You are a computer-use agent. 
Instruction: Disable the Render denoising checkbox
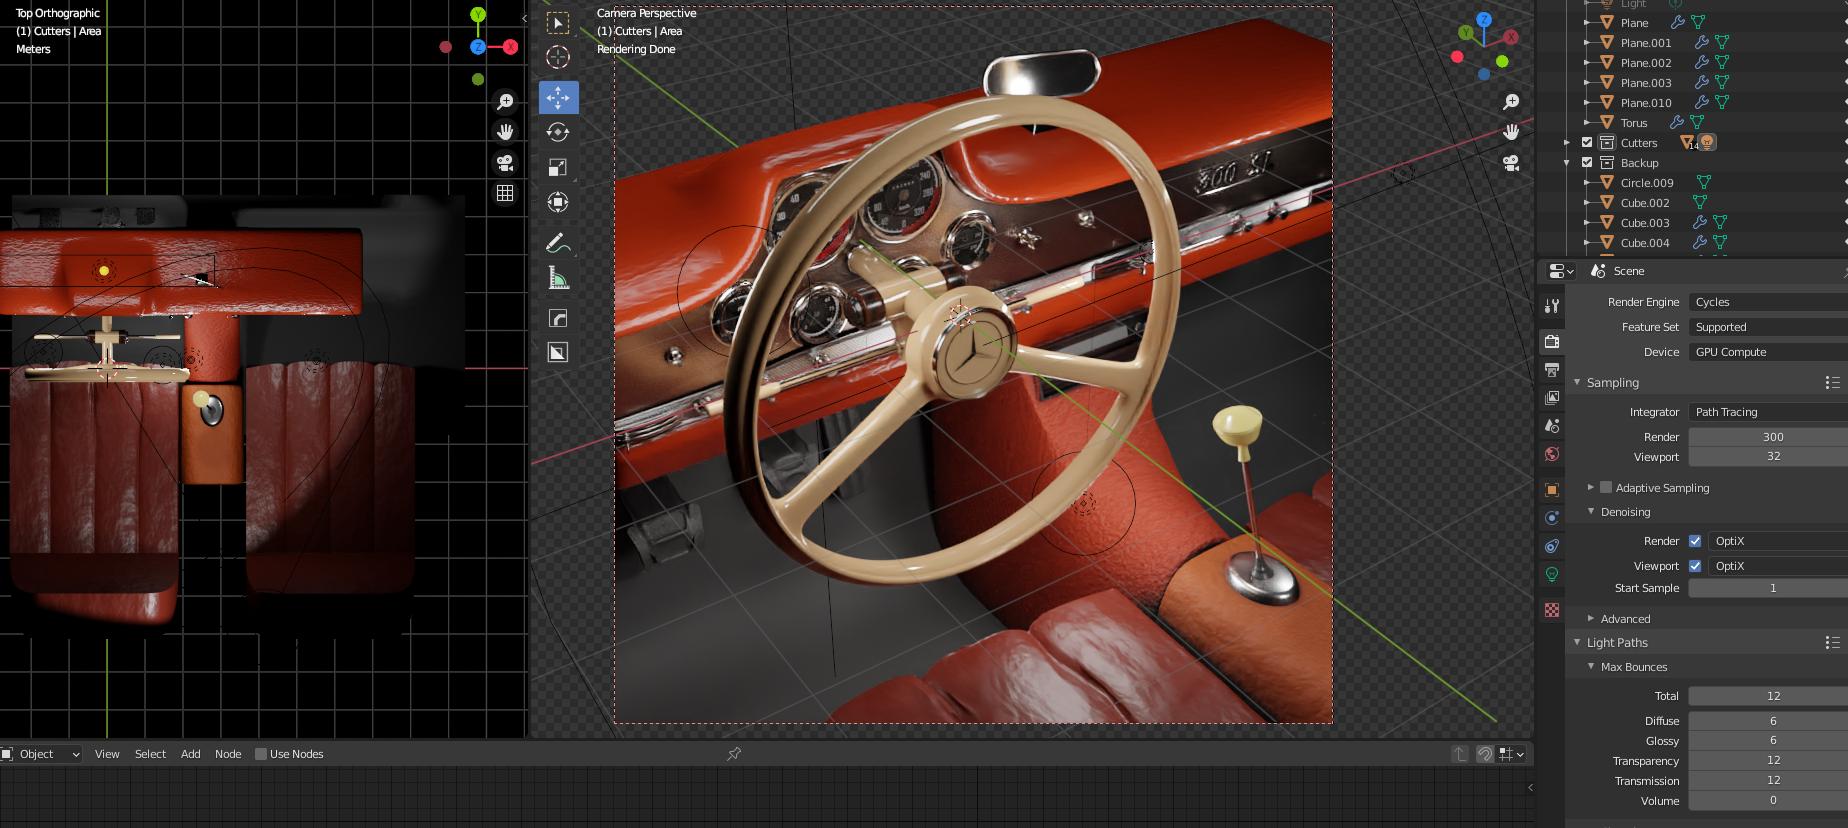pos(1695,541)
